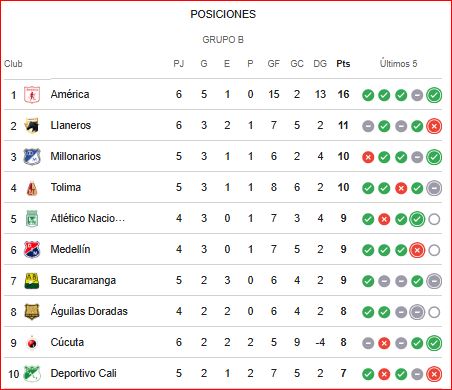
Task: Click the Pts column header
Action: [x=343, y=64]
